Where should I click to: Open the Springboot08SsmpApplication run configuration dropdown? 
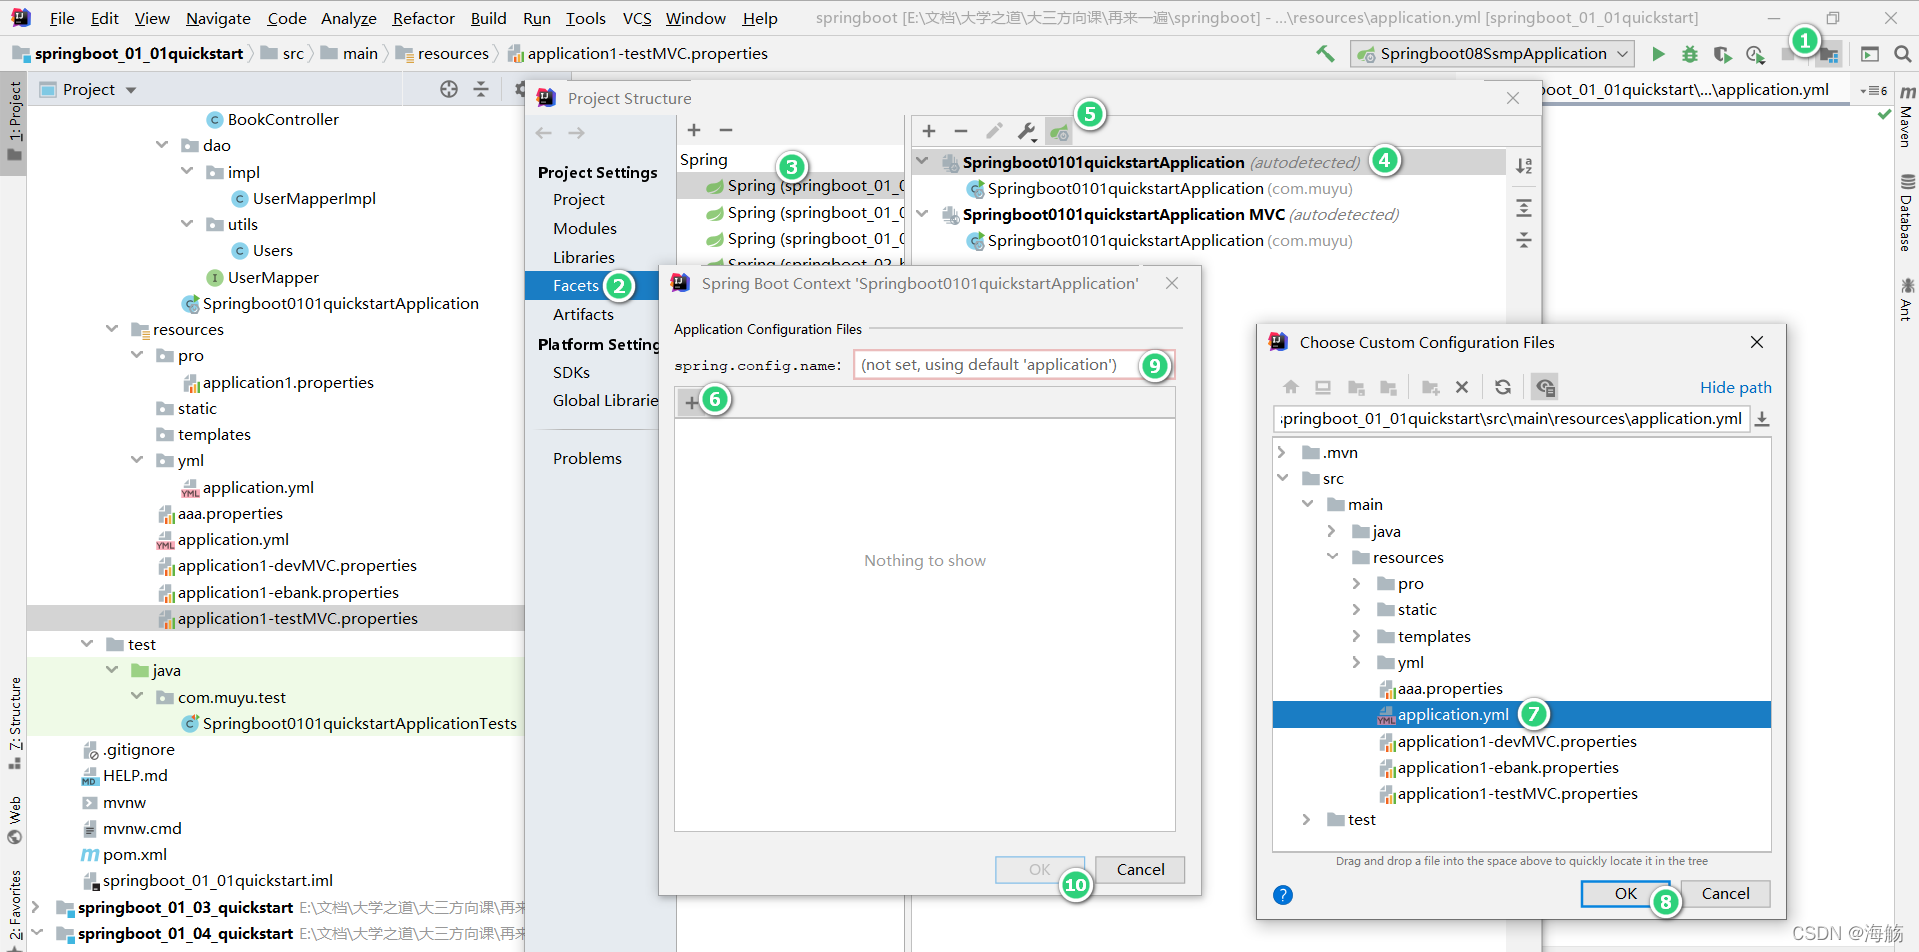pyautogui.click(x=1623, y=54)
